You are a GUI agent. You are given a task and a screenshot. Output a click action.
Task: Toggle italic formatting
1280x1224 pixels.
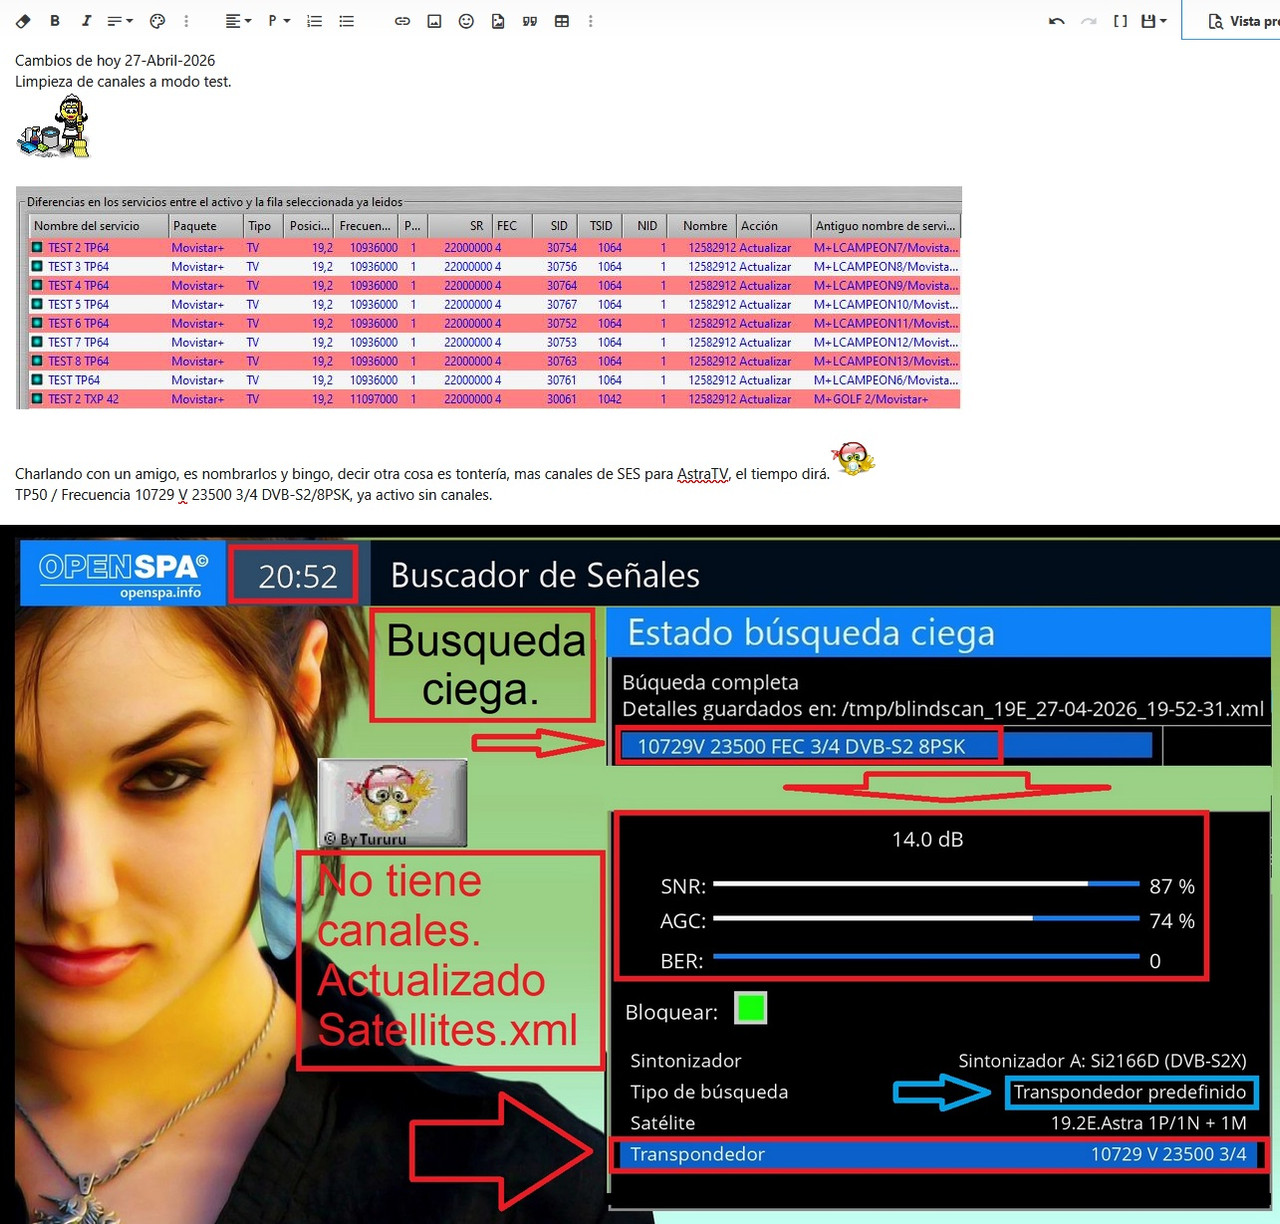coord(86,21)
